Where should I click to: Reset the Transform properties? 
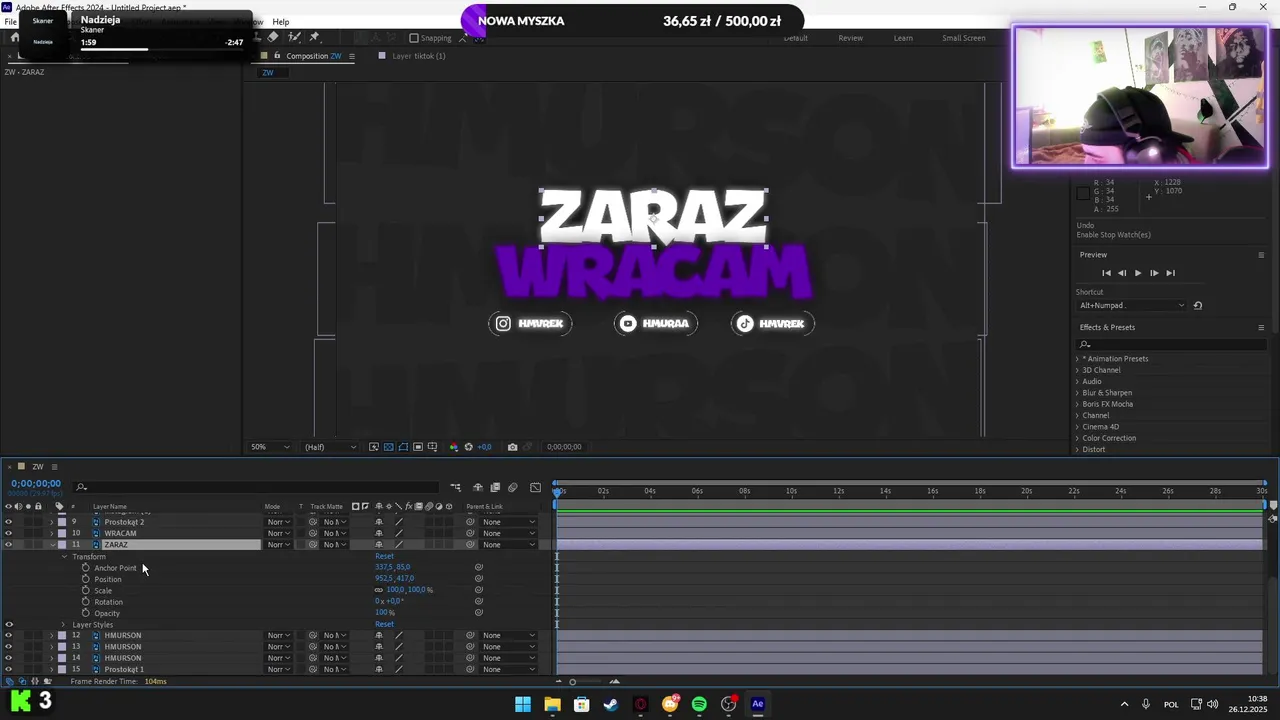pyautogui.click(x=384, y=556)
